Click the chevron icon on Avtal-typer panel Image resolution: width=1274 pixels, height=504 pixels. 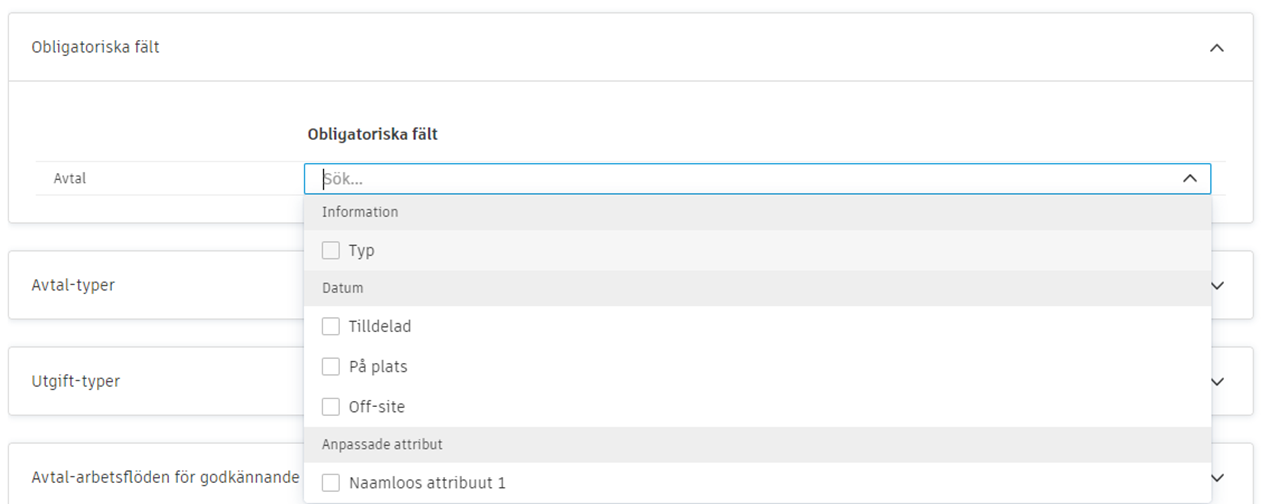1217,285
